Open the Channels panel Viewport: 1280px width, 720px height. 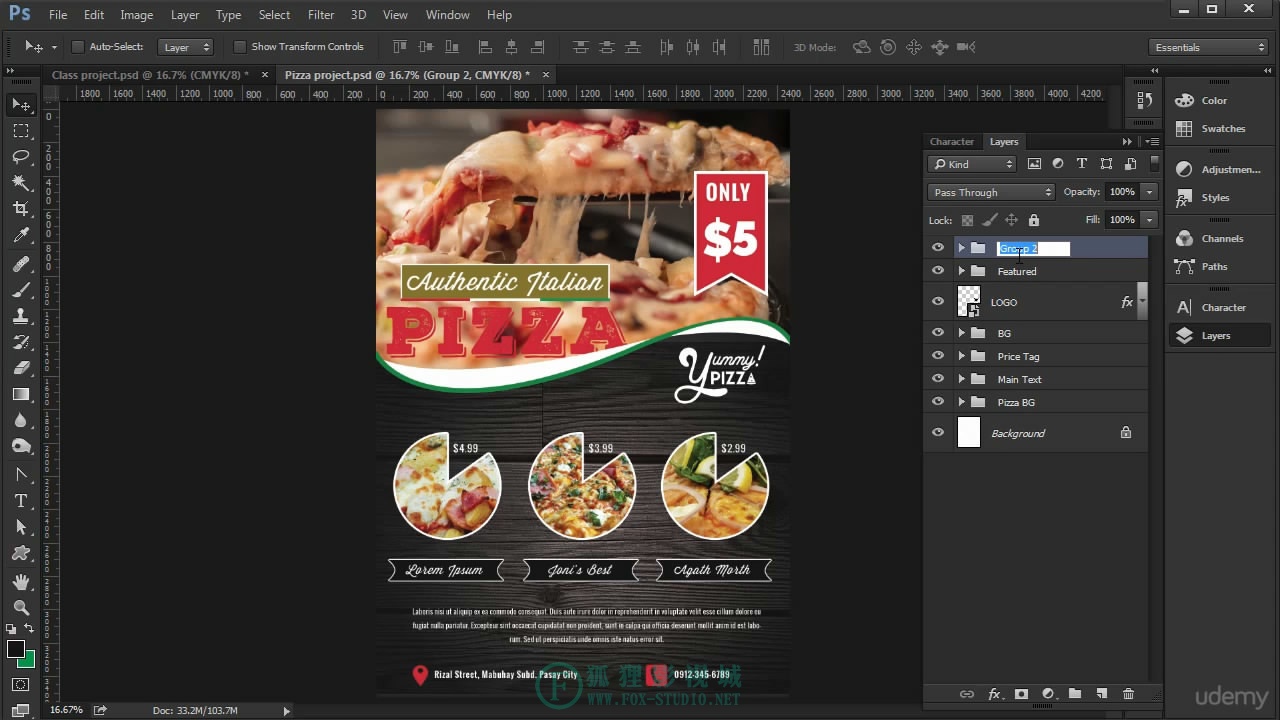1220,238
